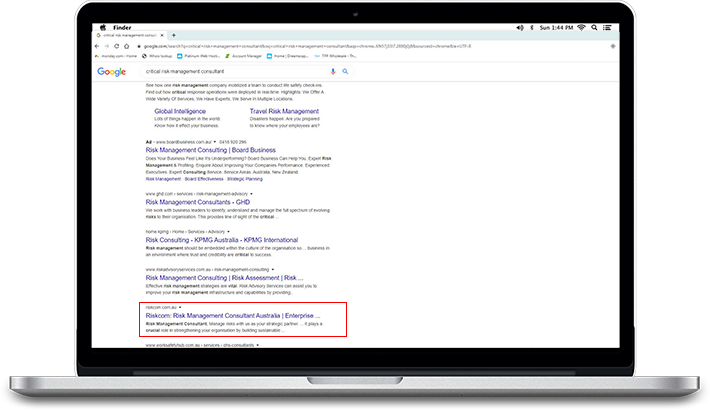
Task: Click the blue magnifier search button
Action: pyautogui.click(x=345, y=72)
